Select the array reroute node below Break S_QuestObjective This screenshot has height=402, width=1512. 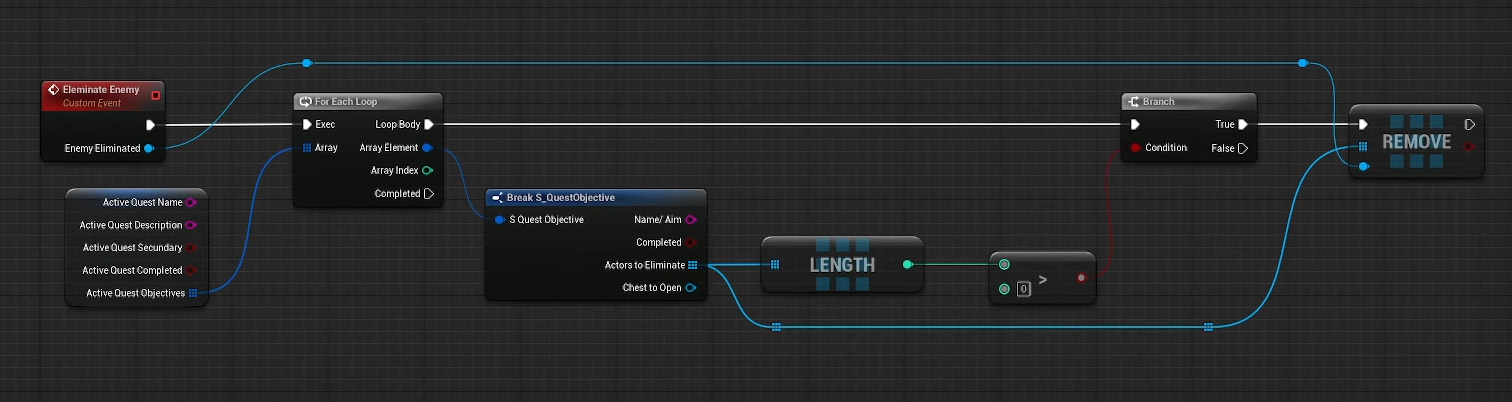point(776,326)
